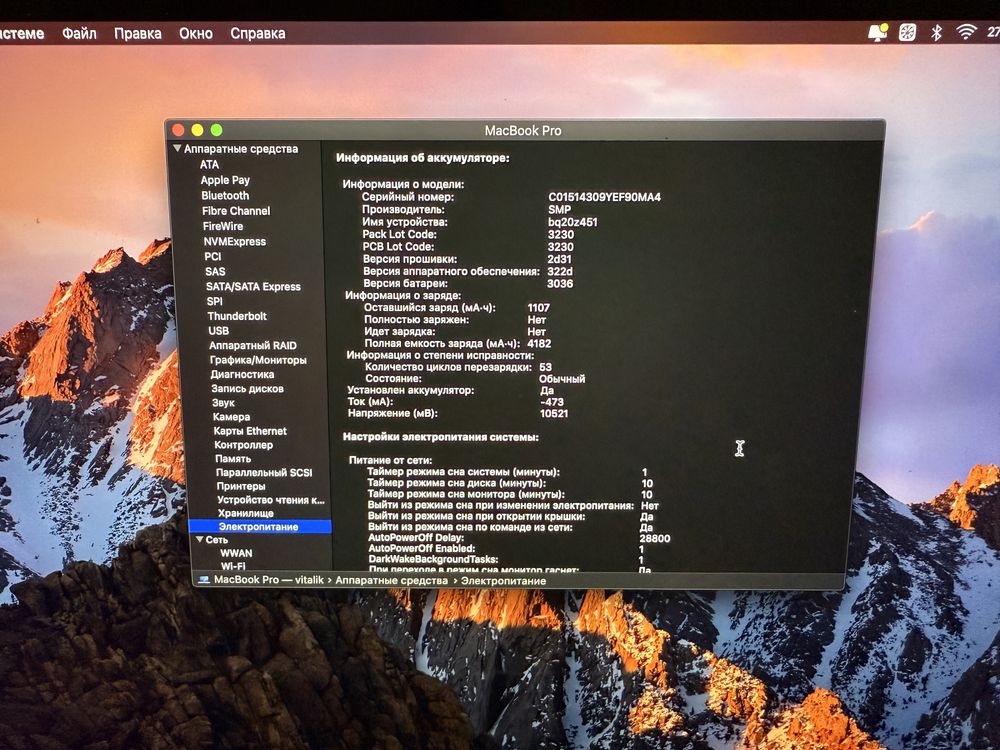Image resolution: width=1000 pixels, height=750 pixels.
Task: Click the notification display icon in menu bar
Action: pyautogui.click(x=879, y=32)
